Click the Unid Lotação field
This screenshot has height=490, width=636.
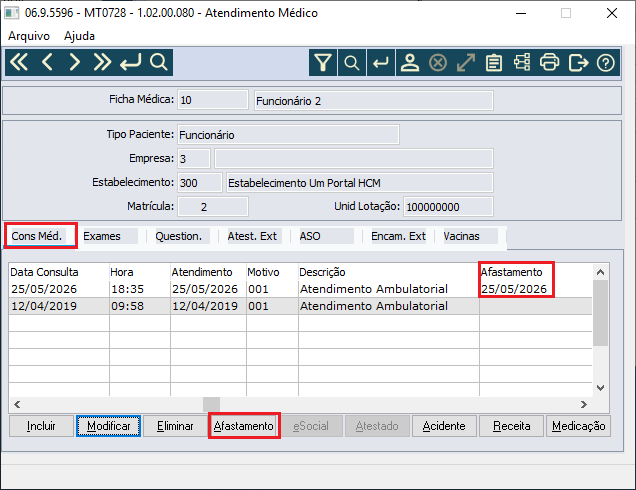click(448, 207)
